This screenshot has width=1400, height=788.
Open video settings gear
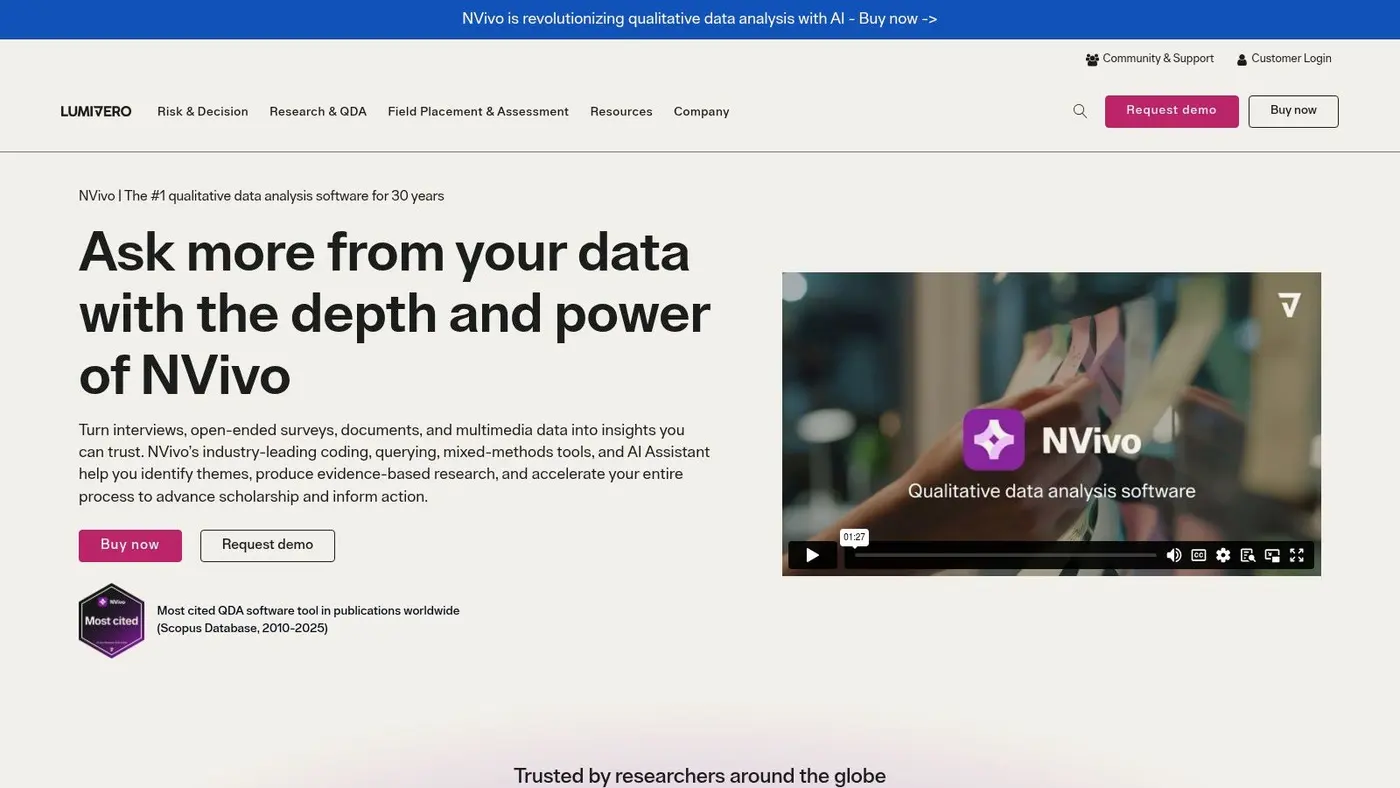(x=1223, y=555)
